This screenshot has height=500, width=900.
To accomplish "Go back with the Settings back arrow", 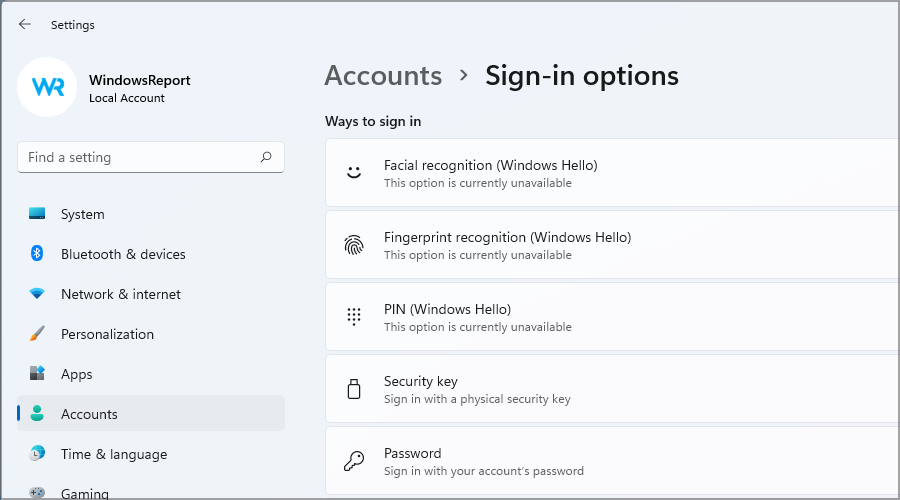I will [25, 24].
